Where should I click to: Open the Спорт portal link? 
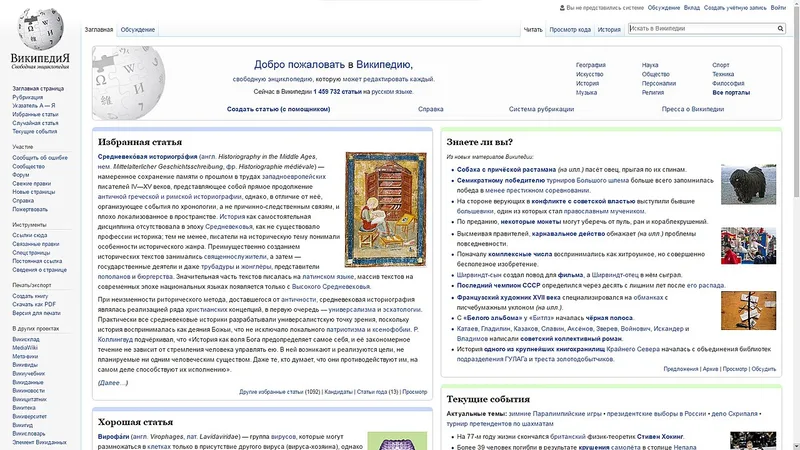point(721,65)
